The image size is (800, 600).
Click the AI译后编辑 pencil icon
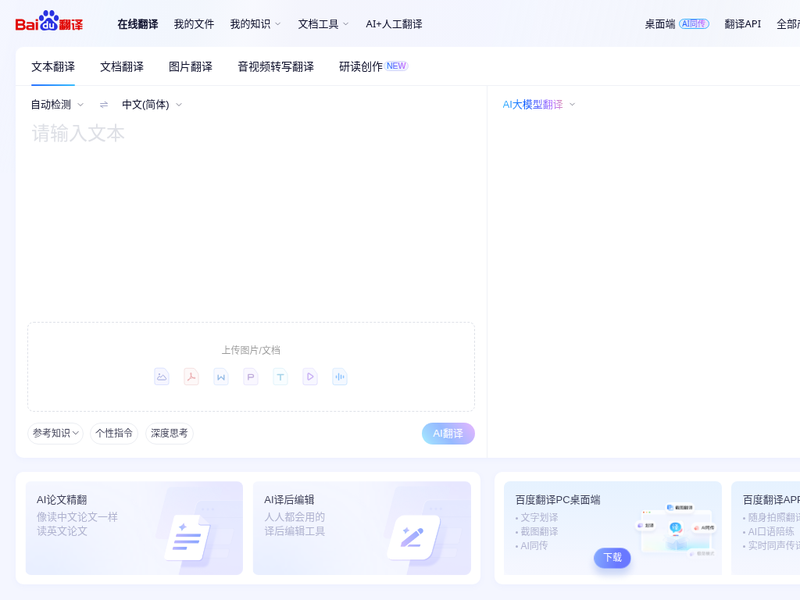(413, 537)
